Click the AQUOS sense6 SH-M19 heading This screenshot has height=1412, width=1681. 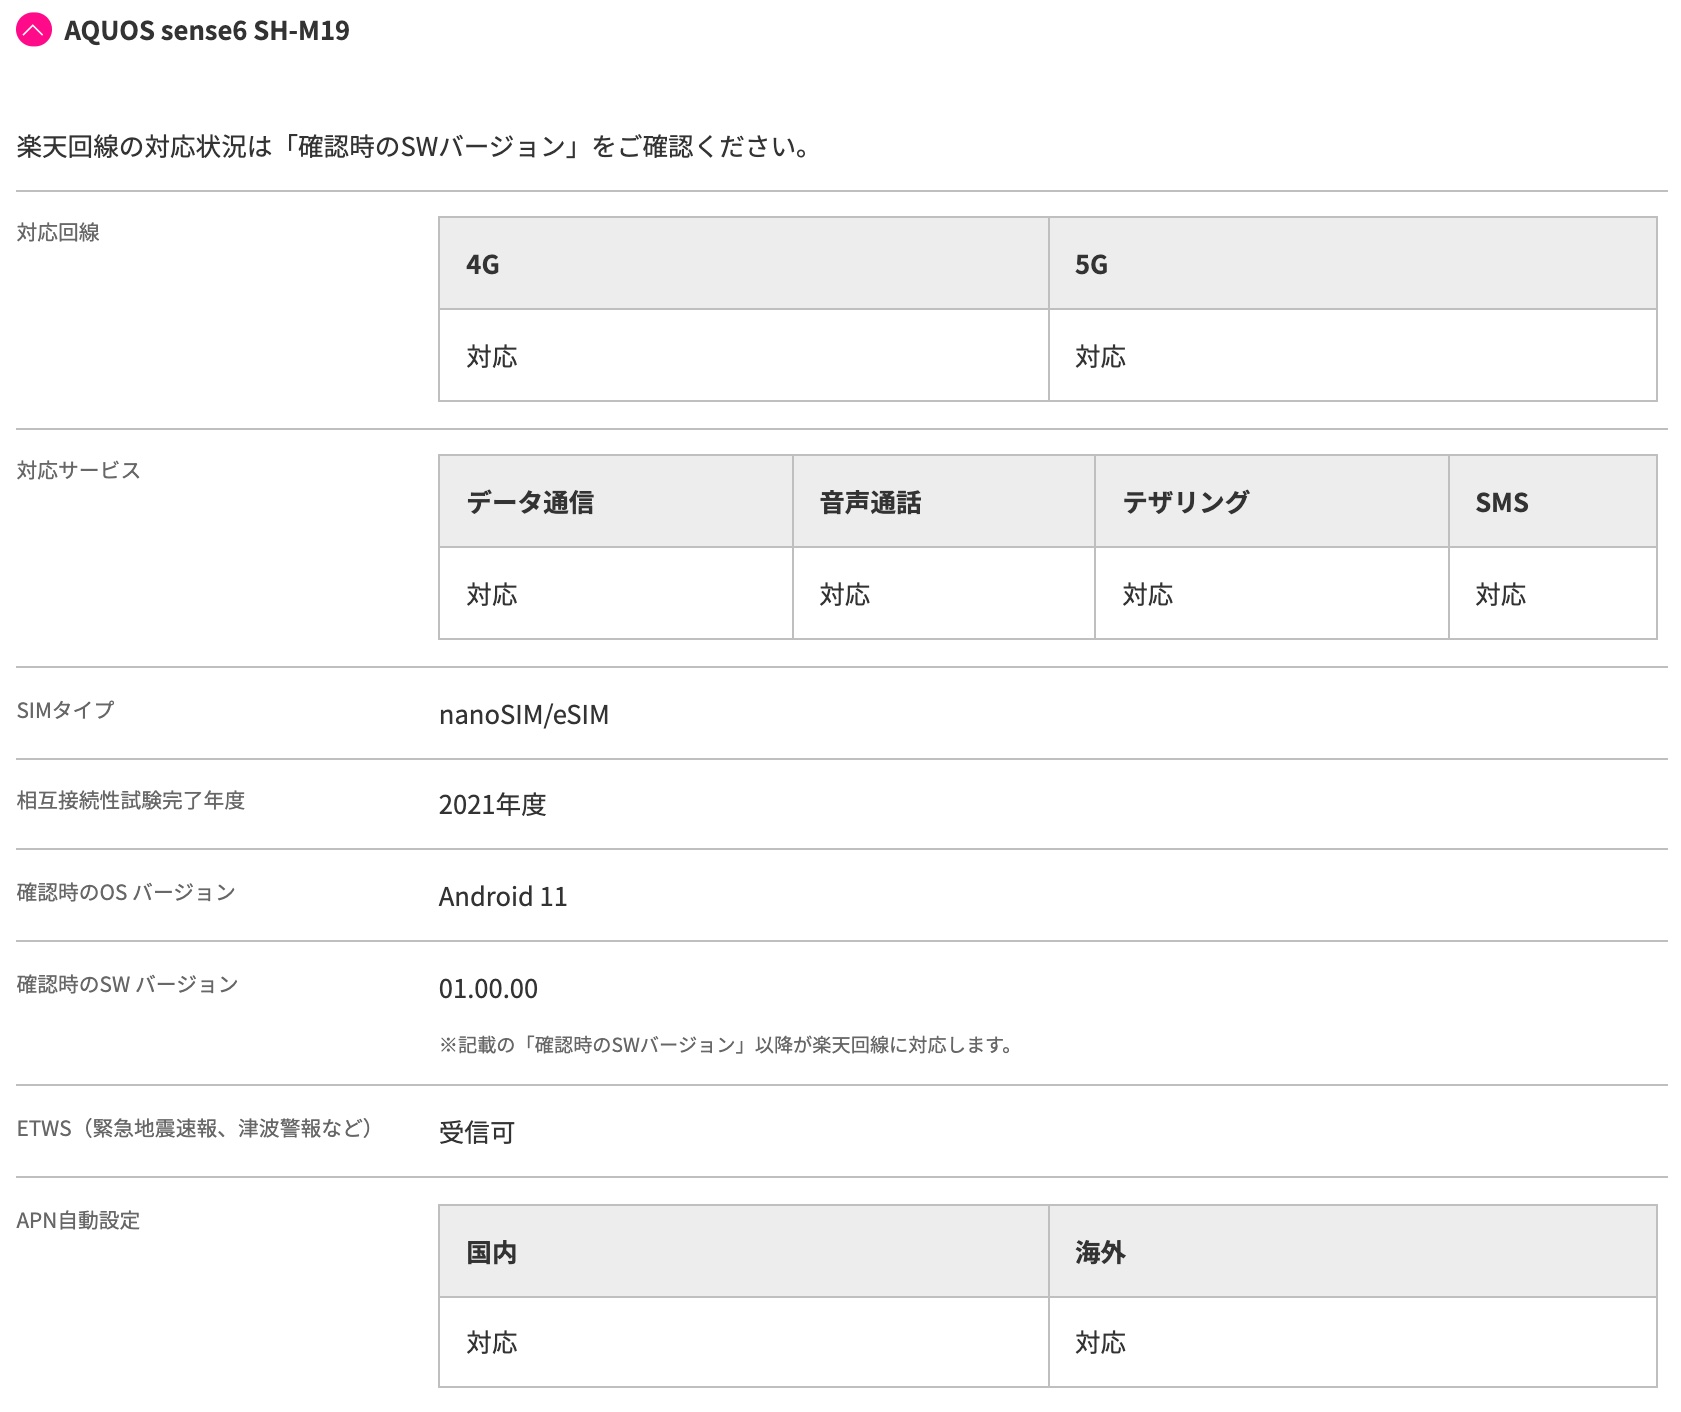[207, 31]
